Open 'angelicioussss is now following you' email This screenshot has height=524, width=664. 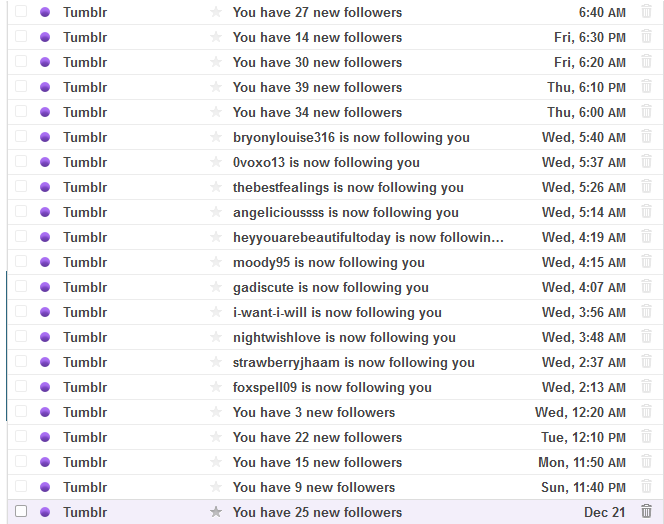pos(345,212)
